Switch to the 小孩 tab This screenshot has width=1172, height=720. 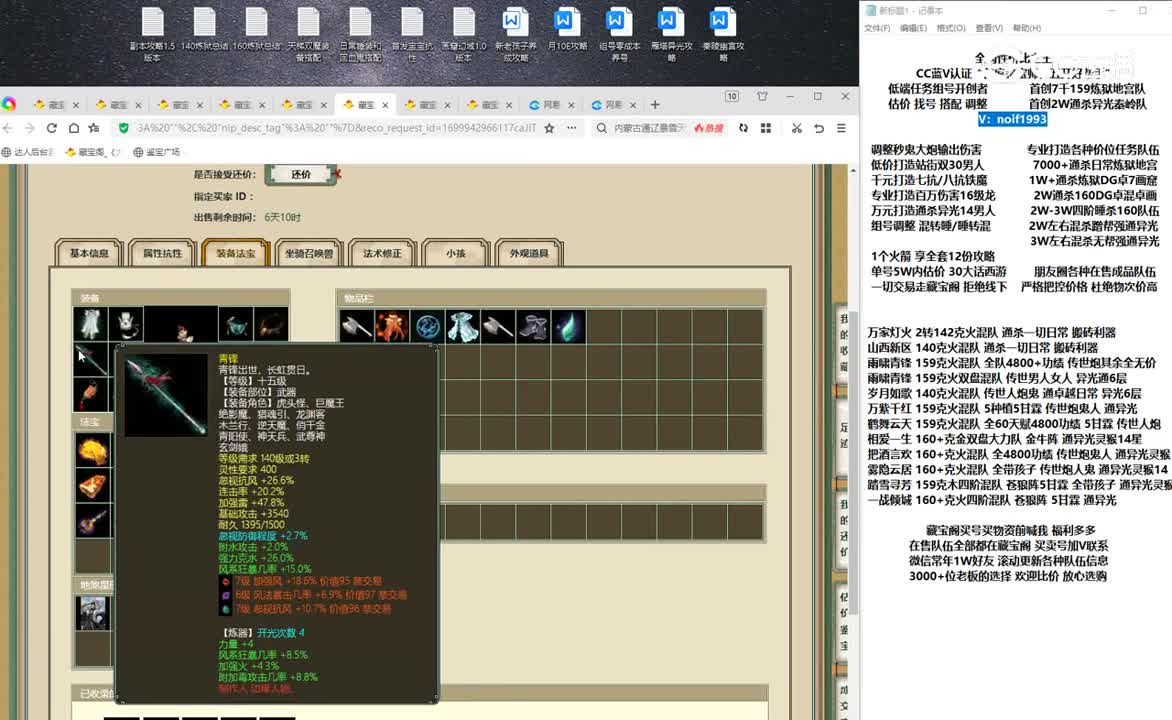[455, 253]
